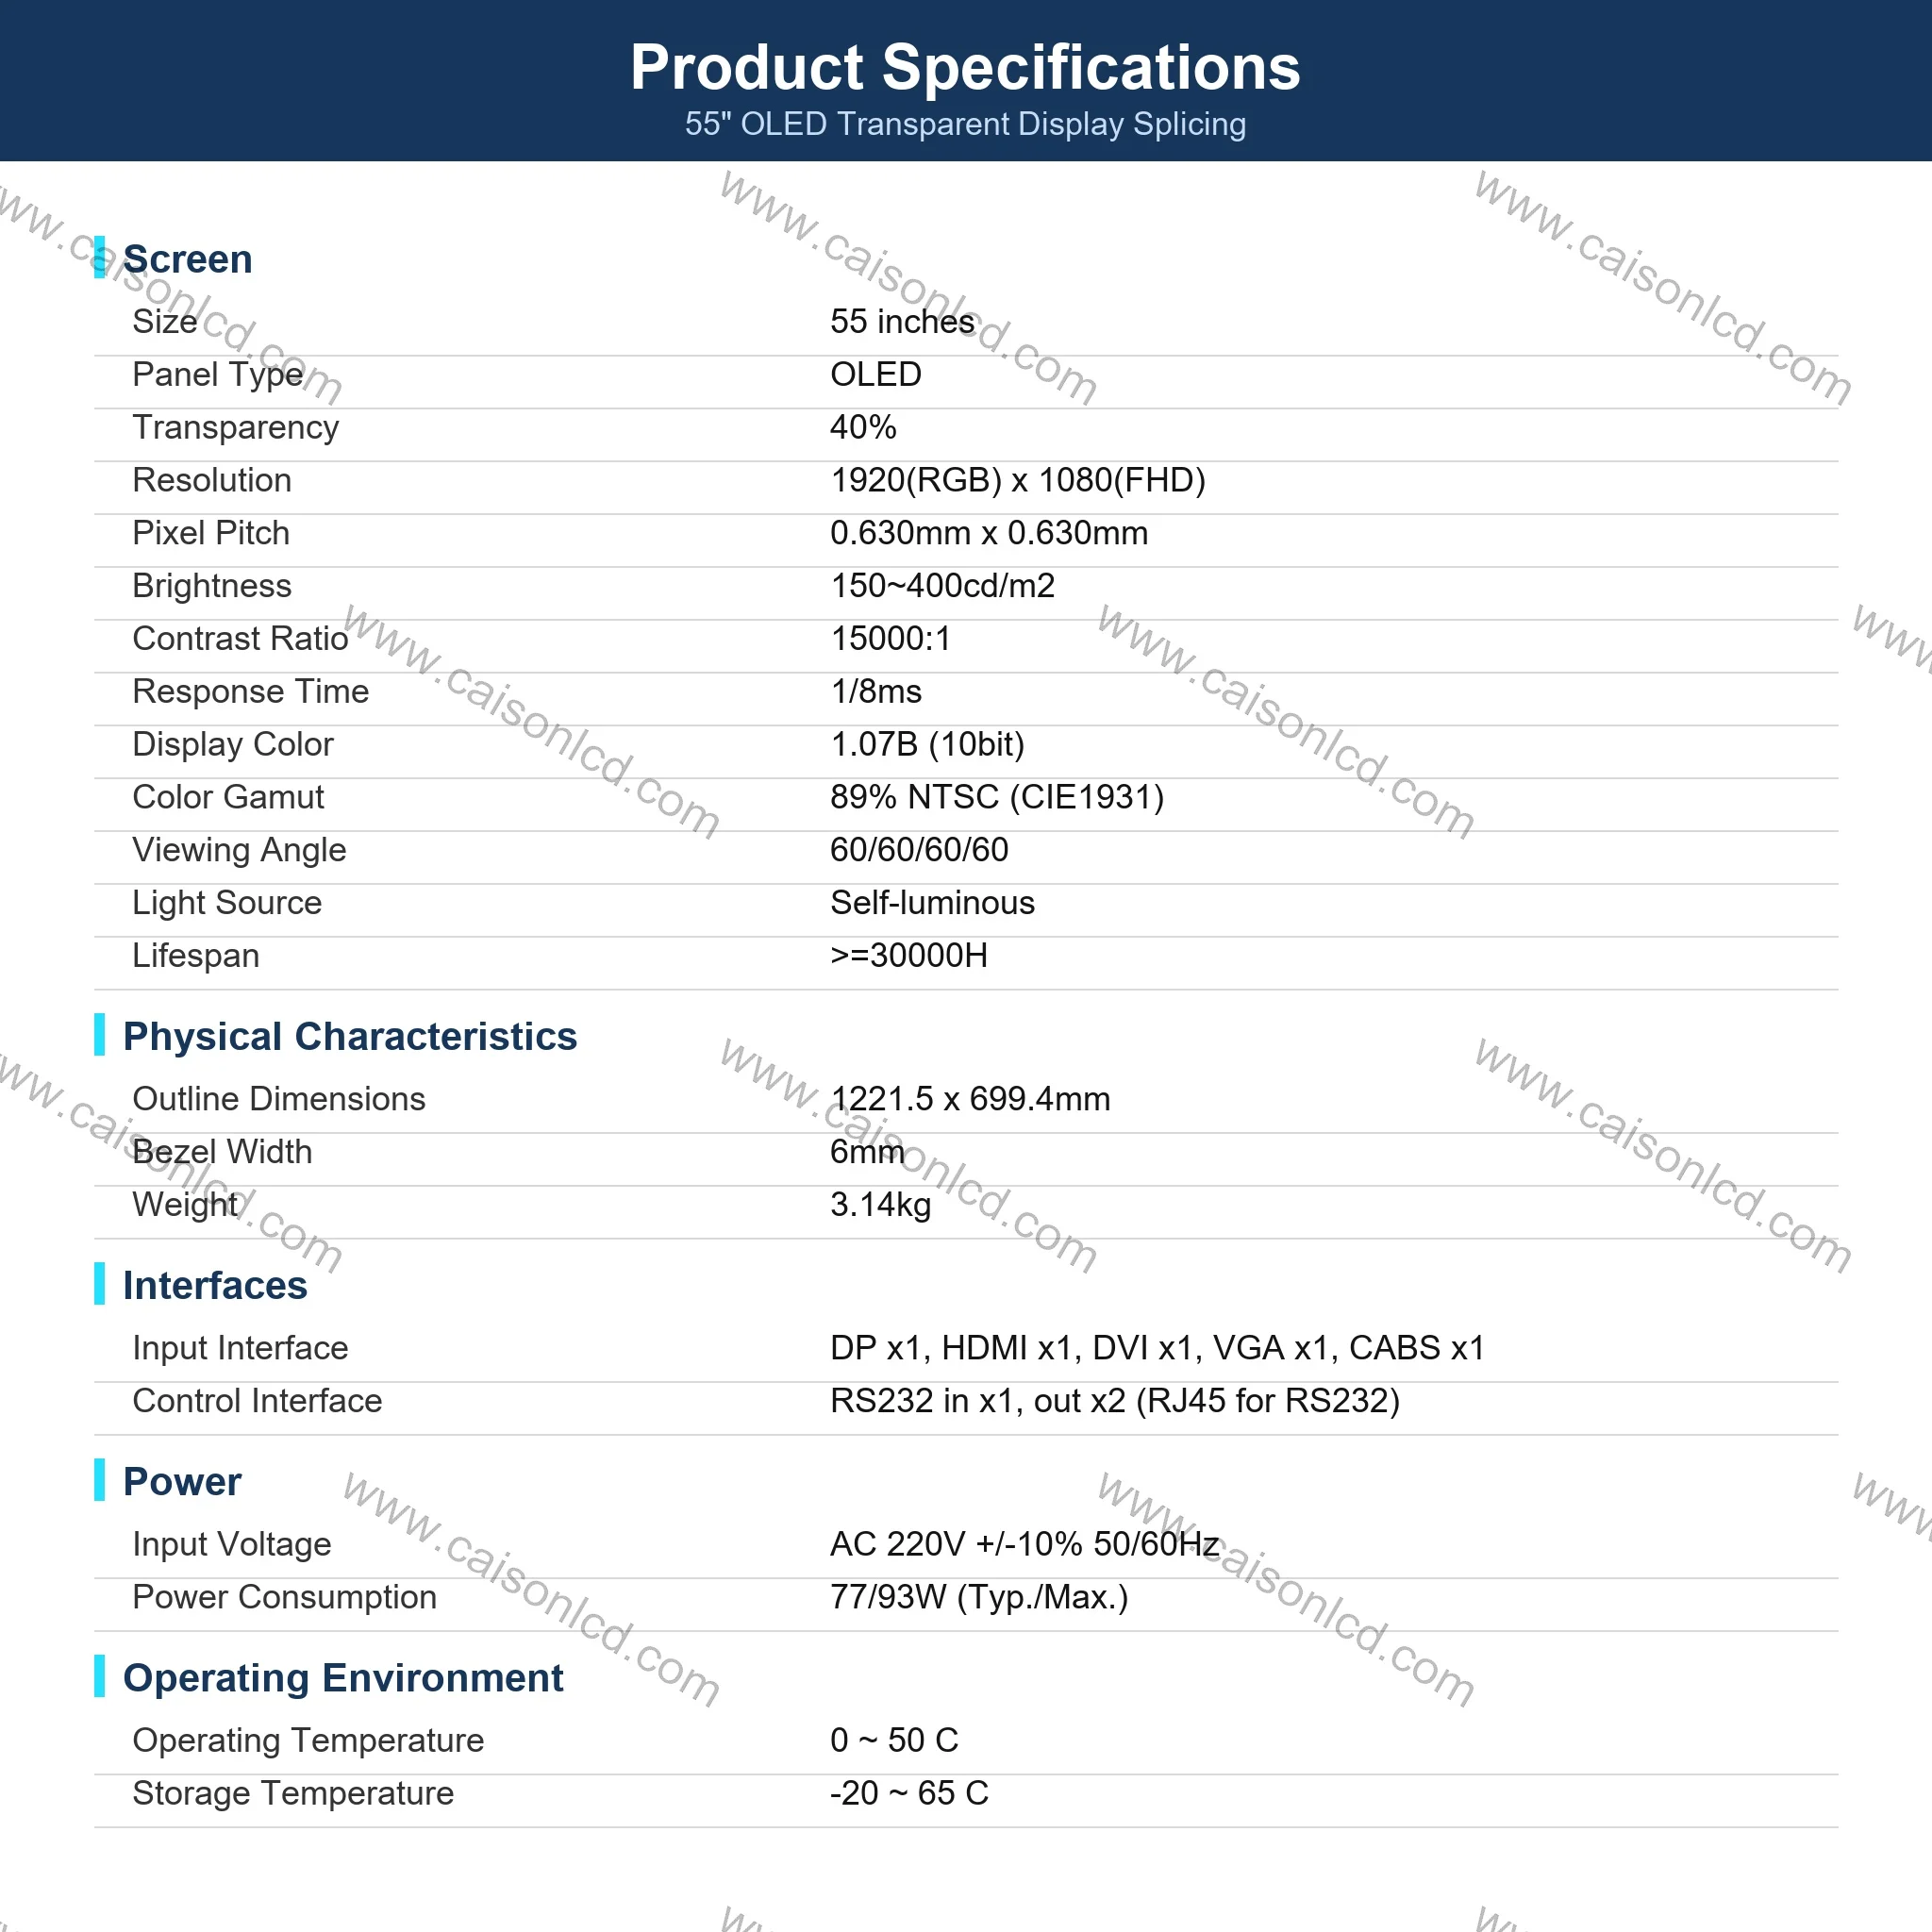Image resolution: width=1932 pixels, height=1932 pixels.
Task: Select the Input Interface ports list
Action: 1157,1348
